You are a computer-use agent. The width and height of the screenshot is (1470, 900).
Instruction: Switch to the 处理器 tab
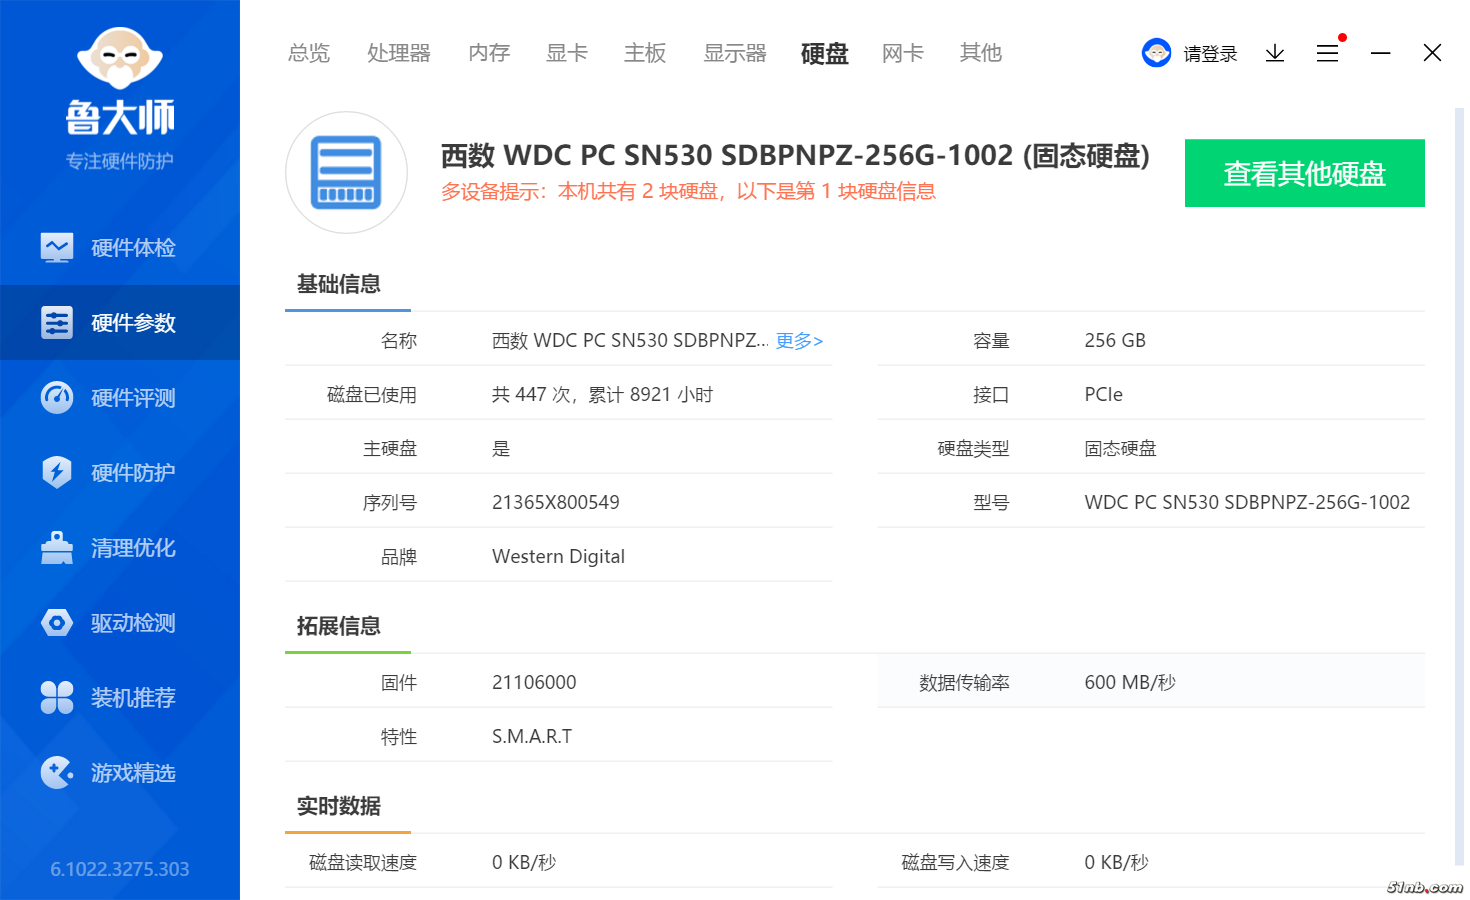[398, 53]
